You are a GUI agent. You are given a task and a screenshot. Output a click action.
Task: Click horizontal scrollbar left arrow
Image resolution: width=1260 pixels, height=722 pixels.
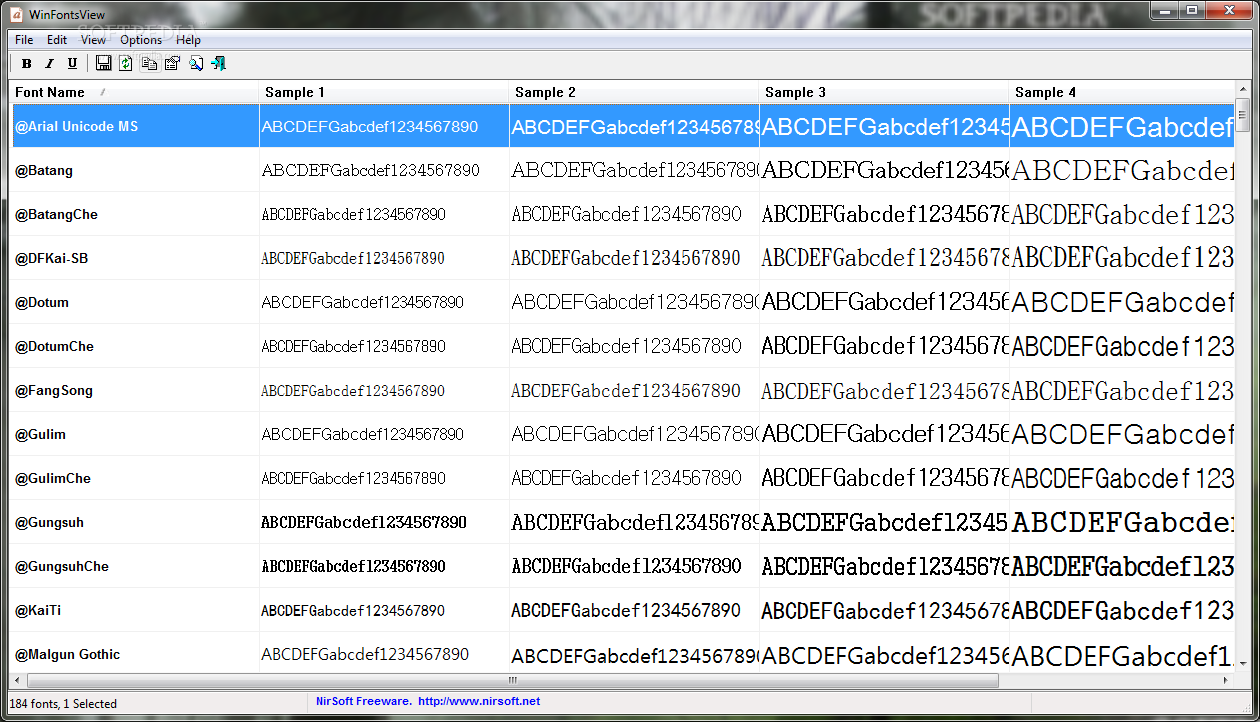18,680
